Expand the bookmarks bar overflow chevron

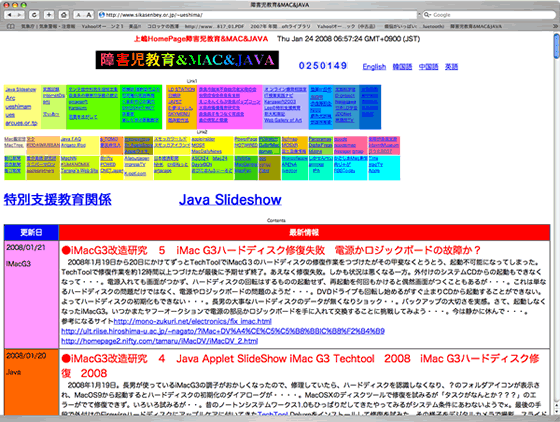555,26
